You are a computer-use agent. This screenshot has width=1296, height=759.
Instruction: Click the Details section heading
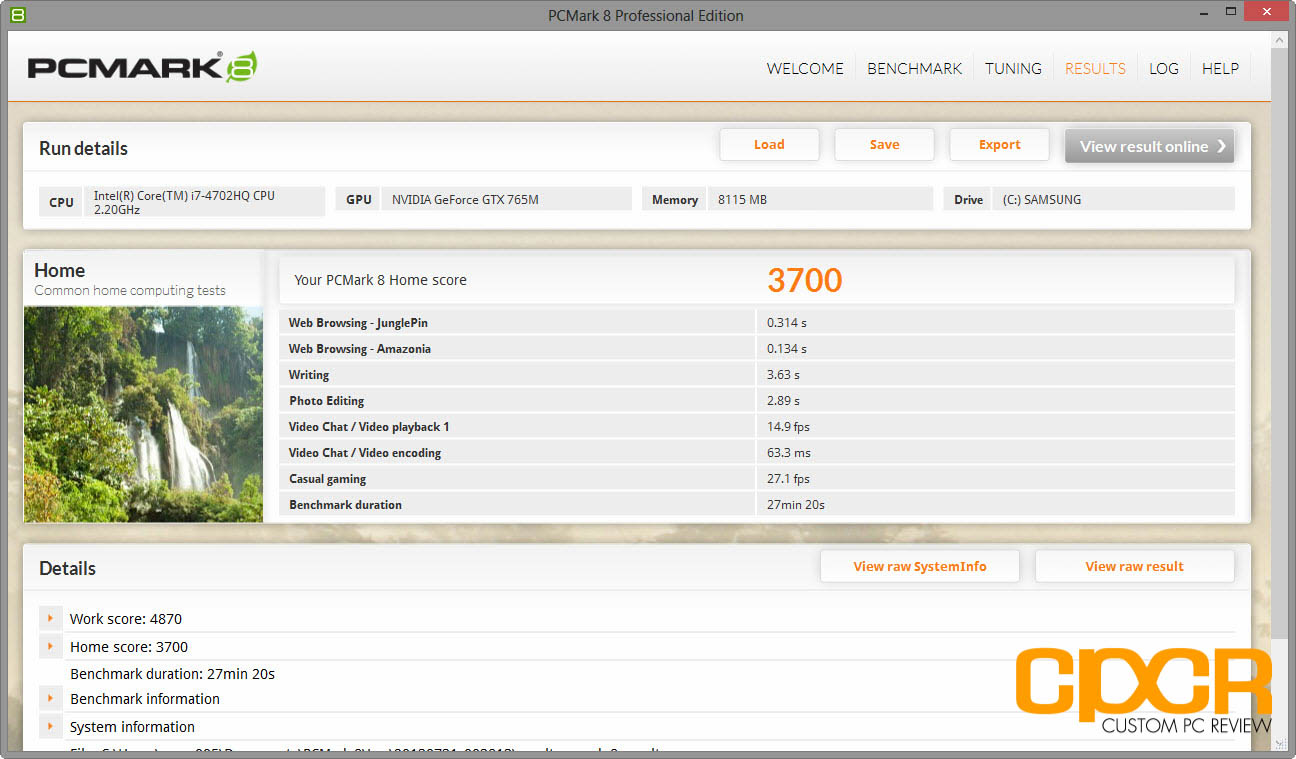(x=67, y=568)
